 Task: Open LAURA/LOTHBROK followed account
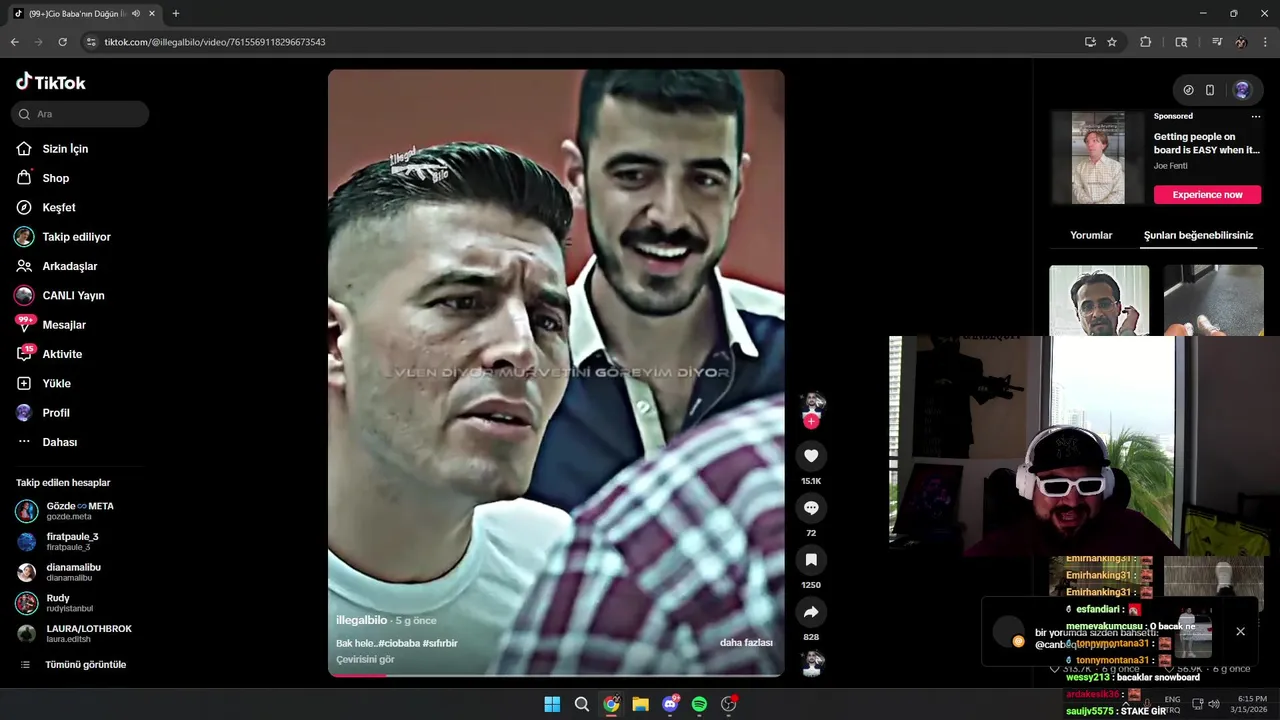tap(74, 634)
